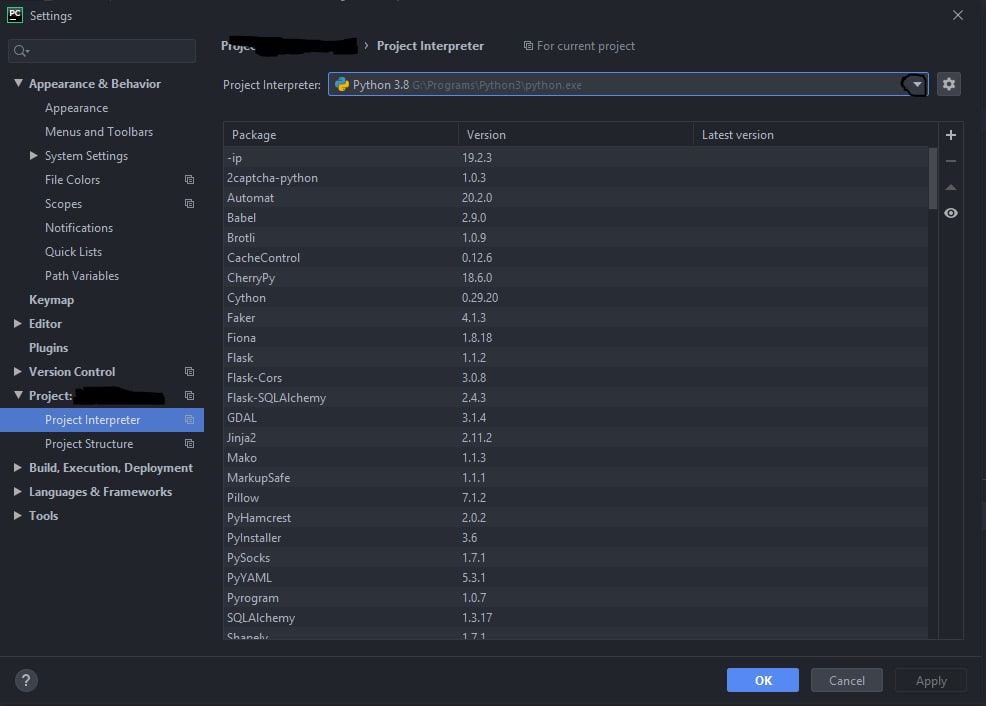
Task: Select the SQLAlchemy package row
Action: 575,618
